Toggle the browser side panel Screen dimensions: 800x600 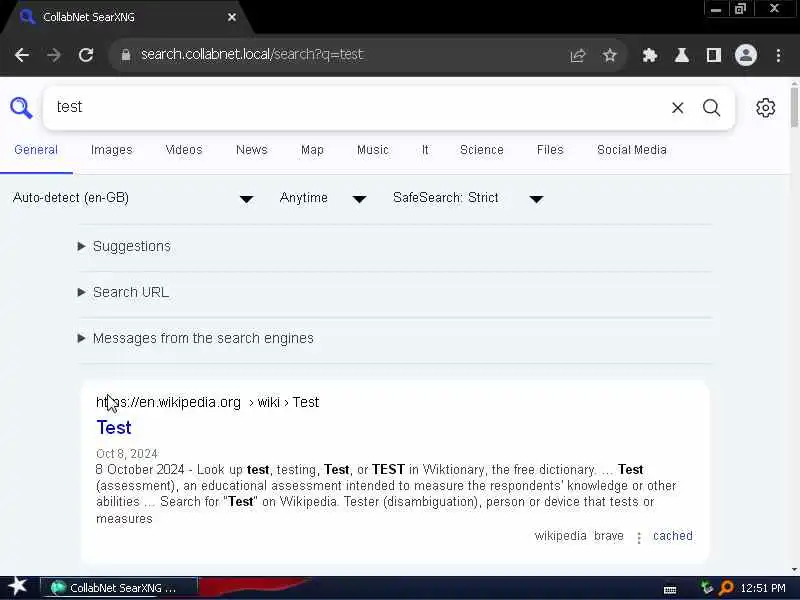(x=714, y=55)
